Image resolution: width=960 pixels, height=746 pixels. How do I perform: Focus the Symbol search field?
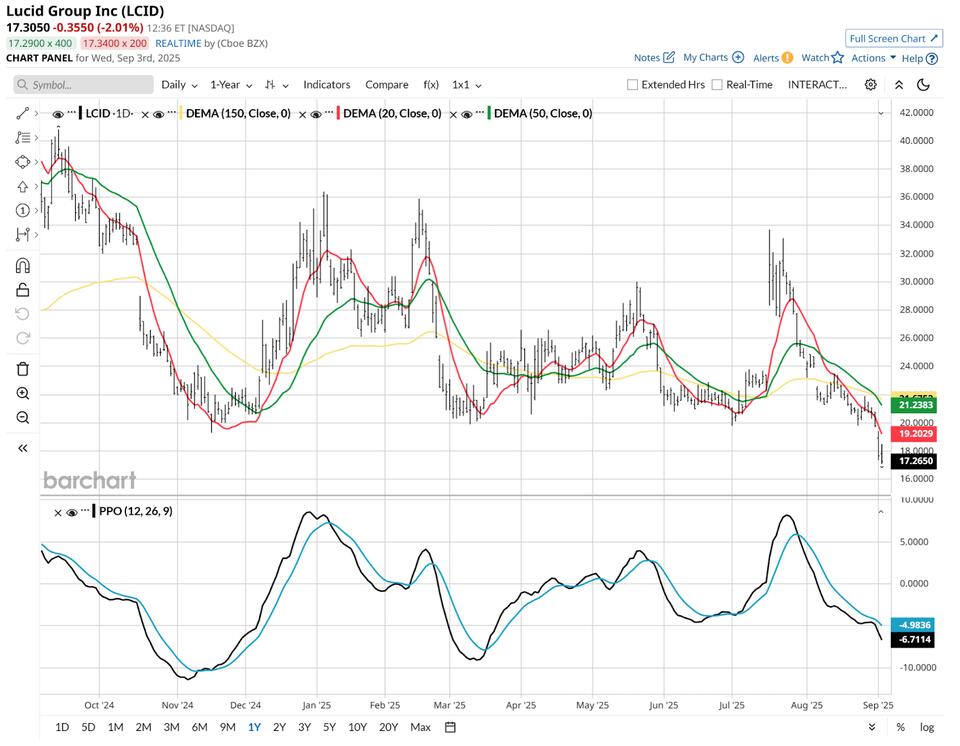[83, 85]
